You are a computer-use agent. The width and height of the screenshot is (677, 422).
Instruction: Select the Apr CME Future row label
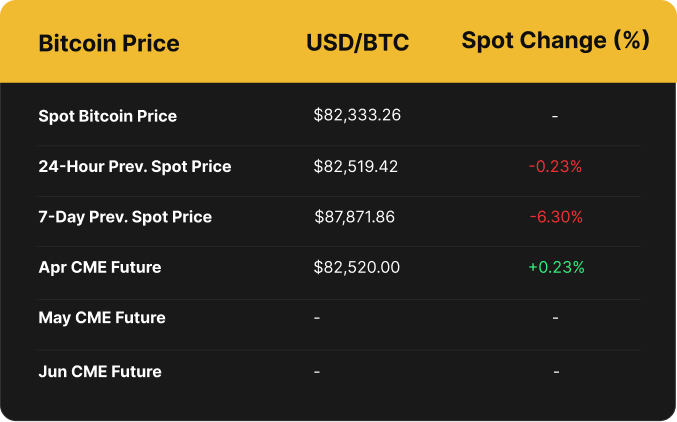tap(99, 267)
